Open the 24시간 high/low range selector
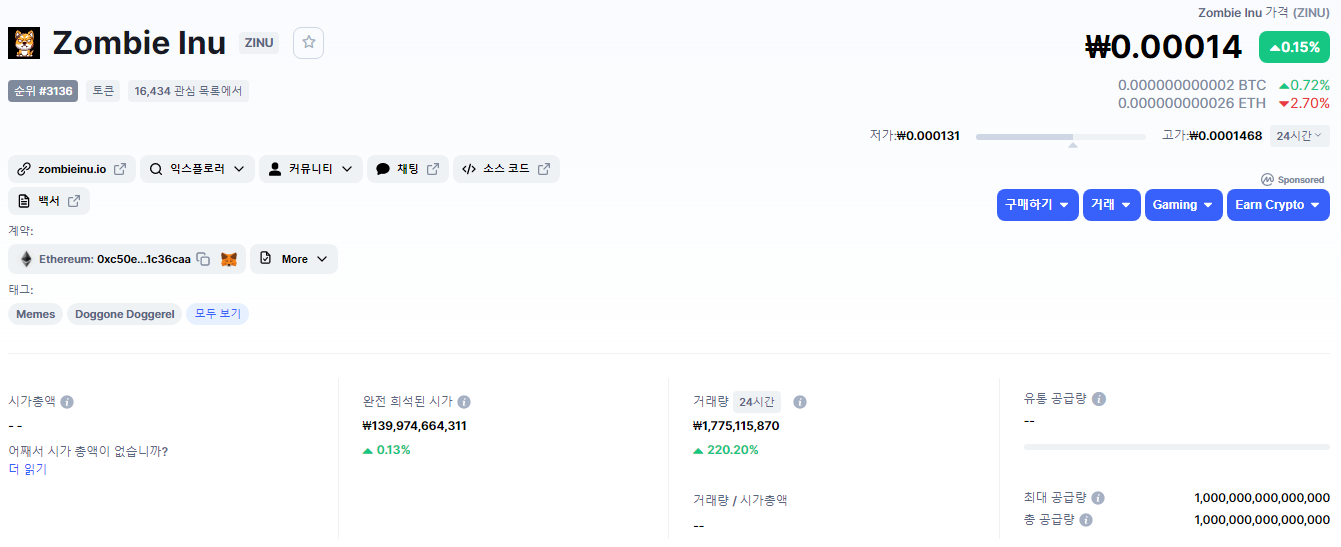The image size is (1341, 547). pos(1299,136)
